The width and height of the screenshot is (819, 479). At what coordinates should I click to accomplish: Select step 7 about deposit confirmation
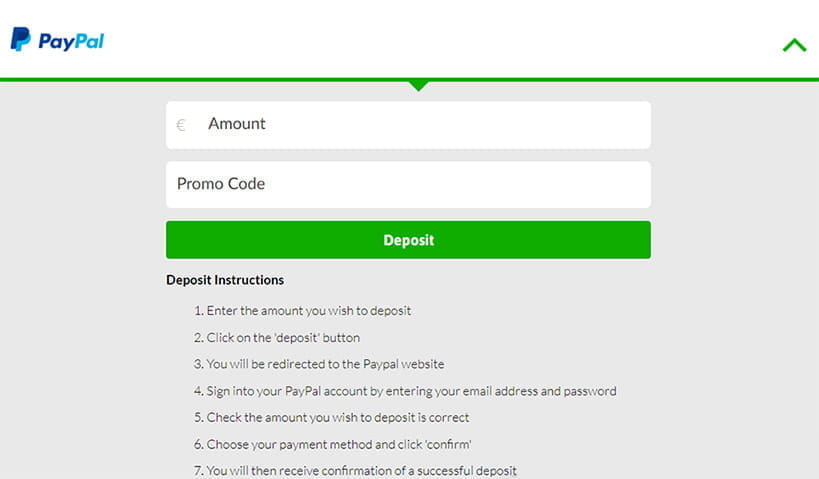[355, 471]
